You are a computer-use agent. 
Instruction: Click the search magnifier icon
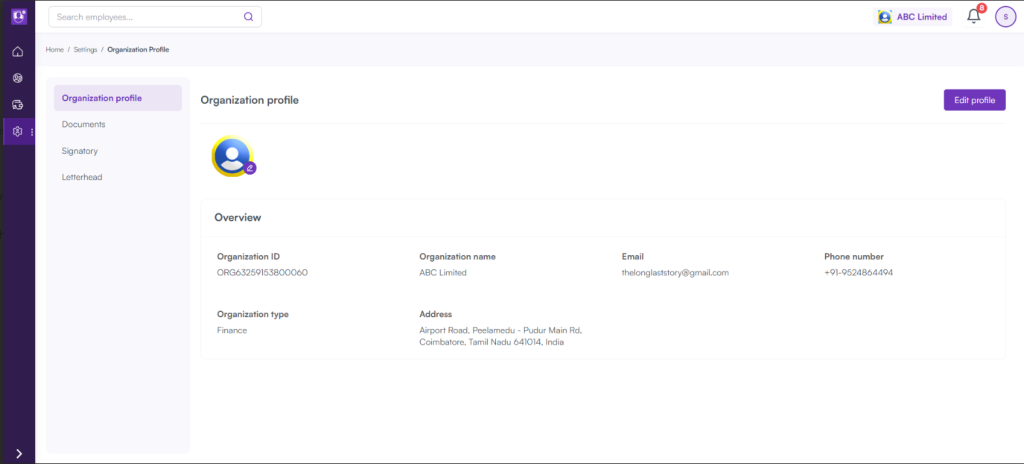[x=248, y=17]
